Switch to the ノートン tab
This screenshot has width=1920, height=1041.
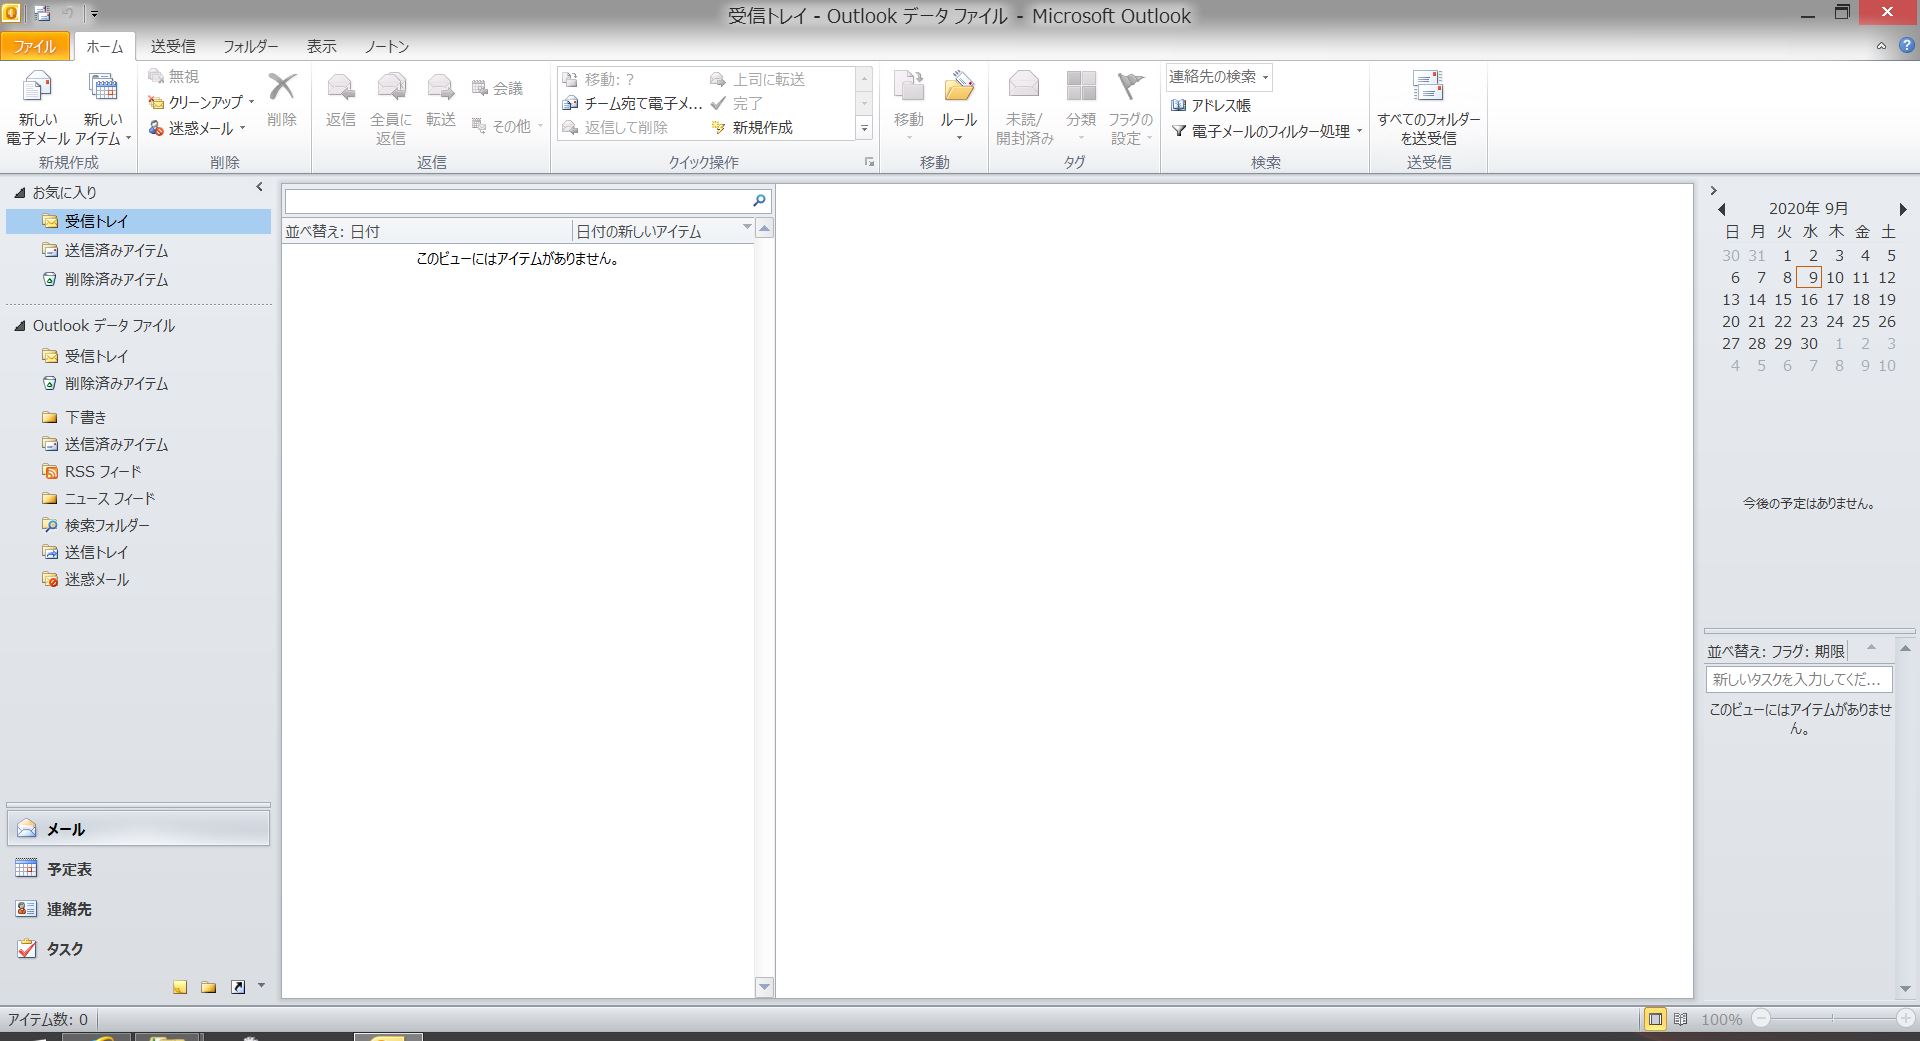387,46
